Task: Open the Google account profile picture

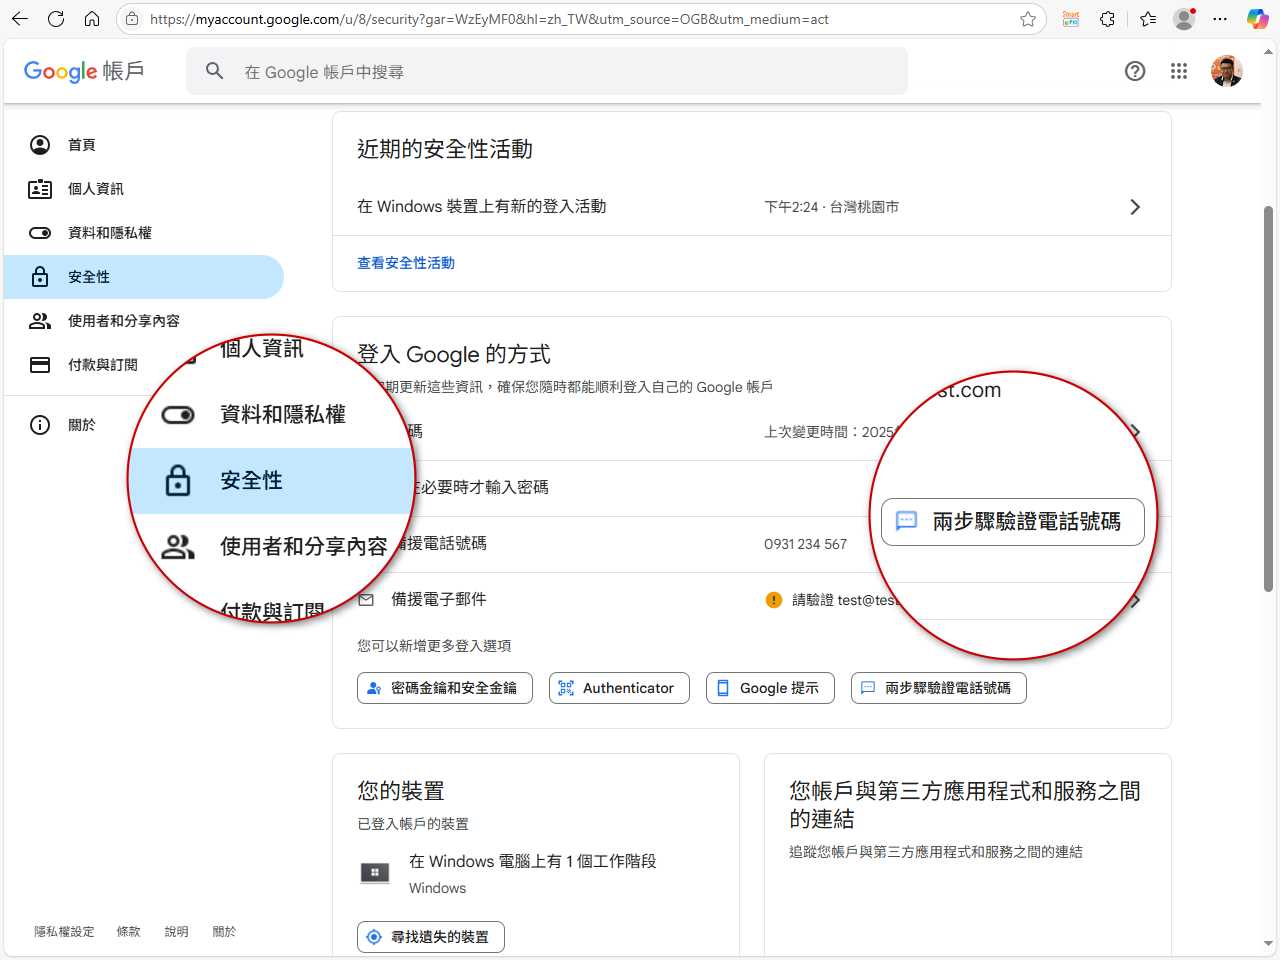Action: click(1227, 71)
